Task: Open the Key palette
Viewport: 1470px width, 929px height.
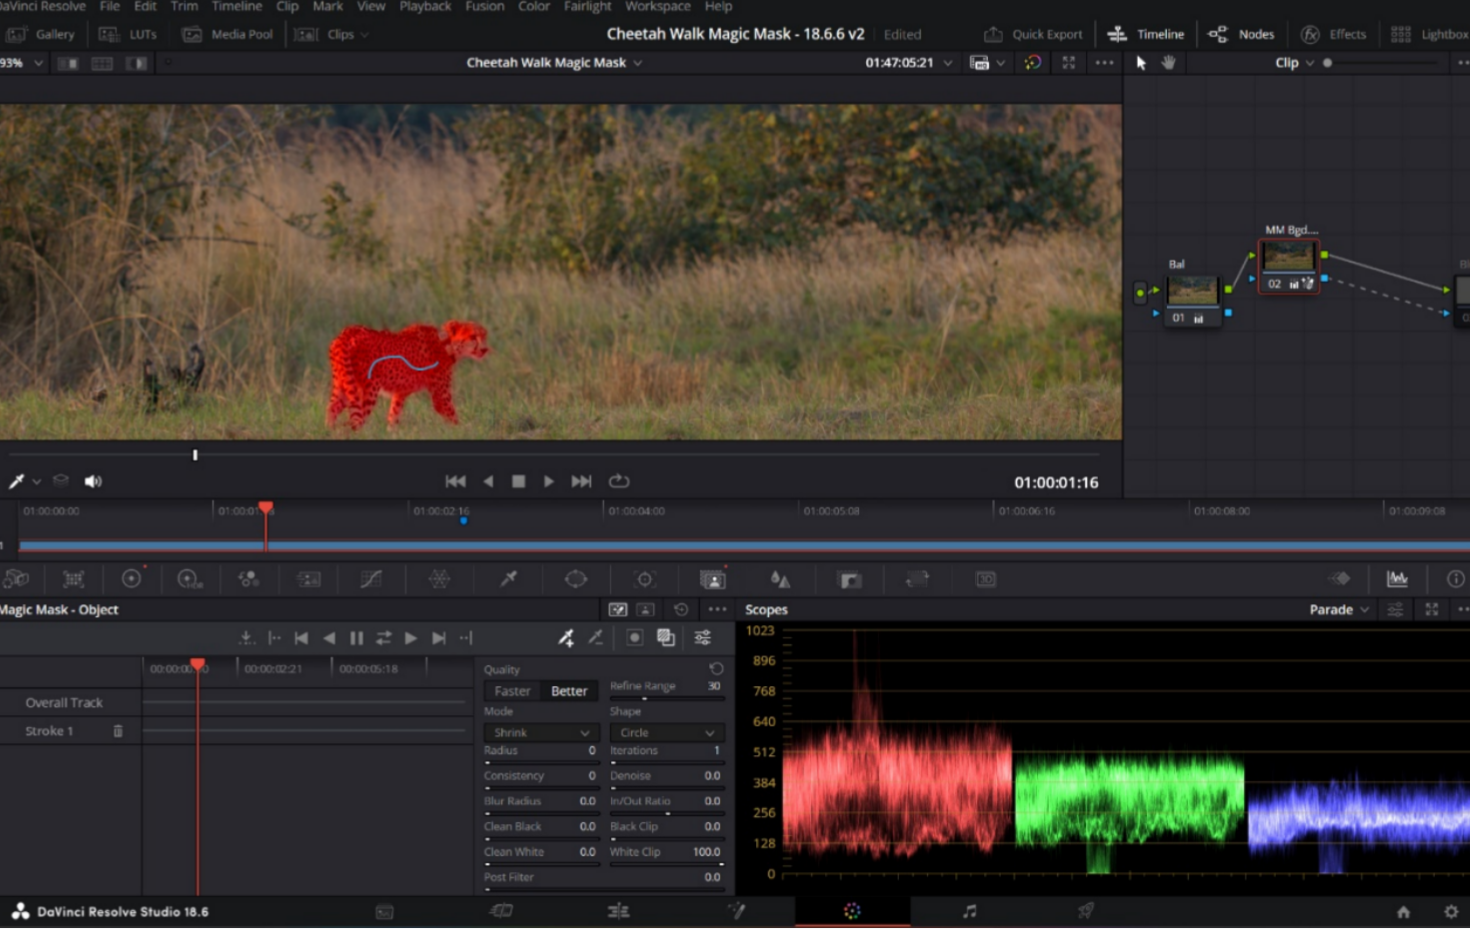Action: pyautogui.click(x=850, y=579)
